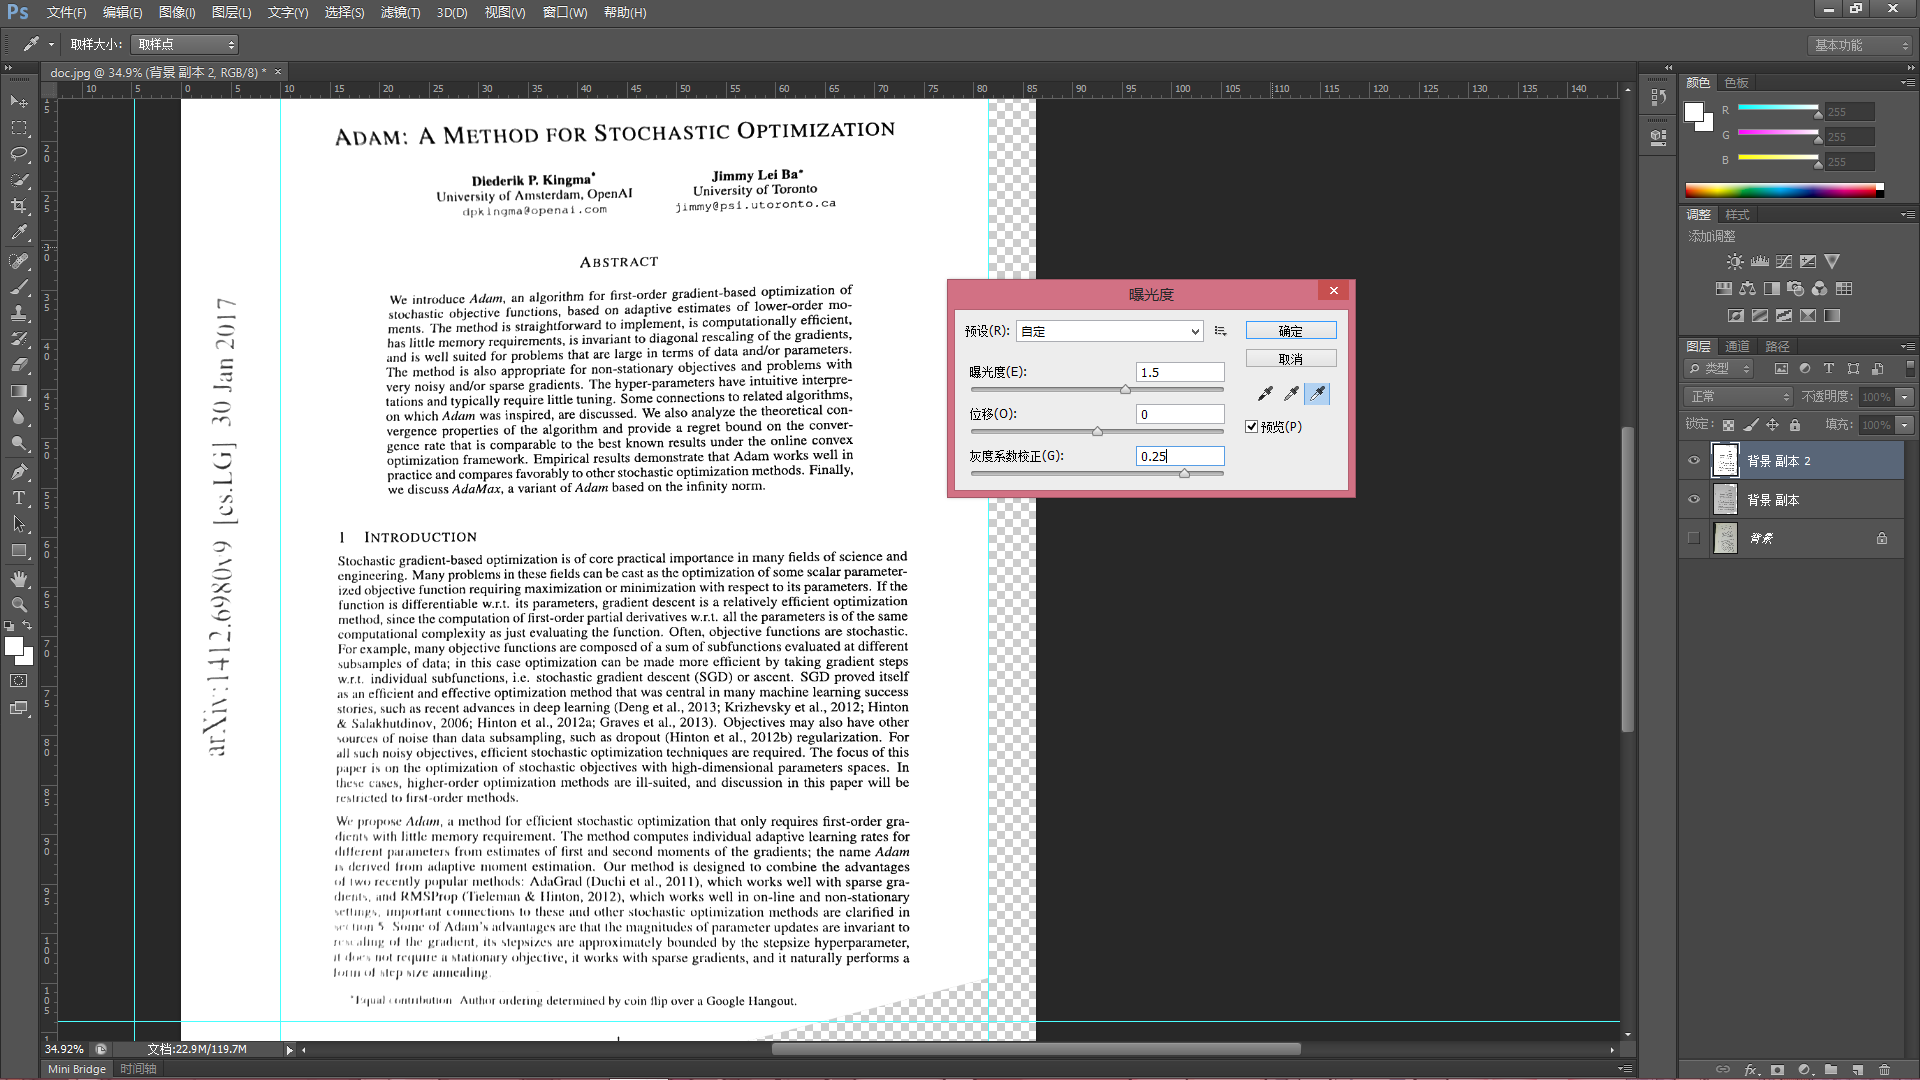Select the Move tool

[19, 102]
